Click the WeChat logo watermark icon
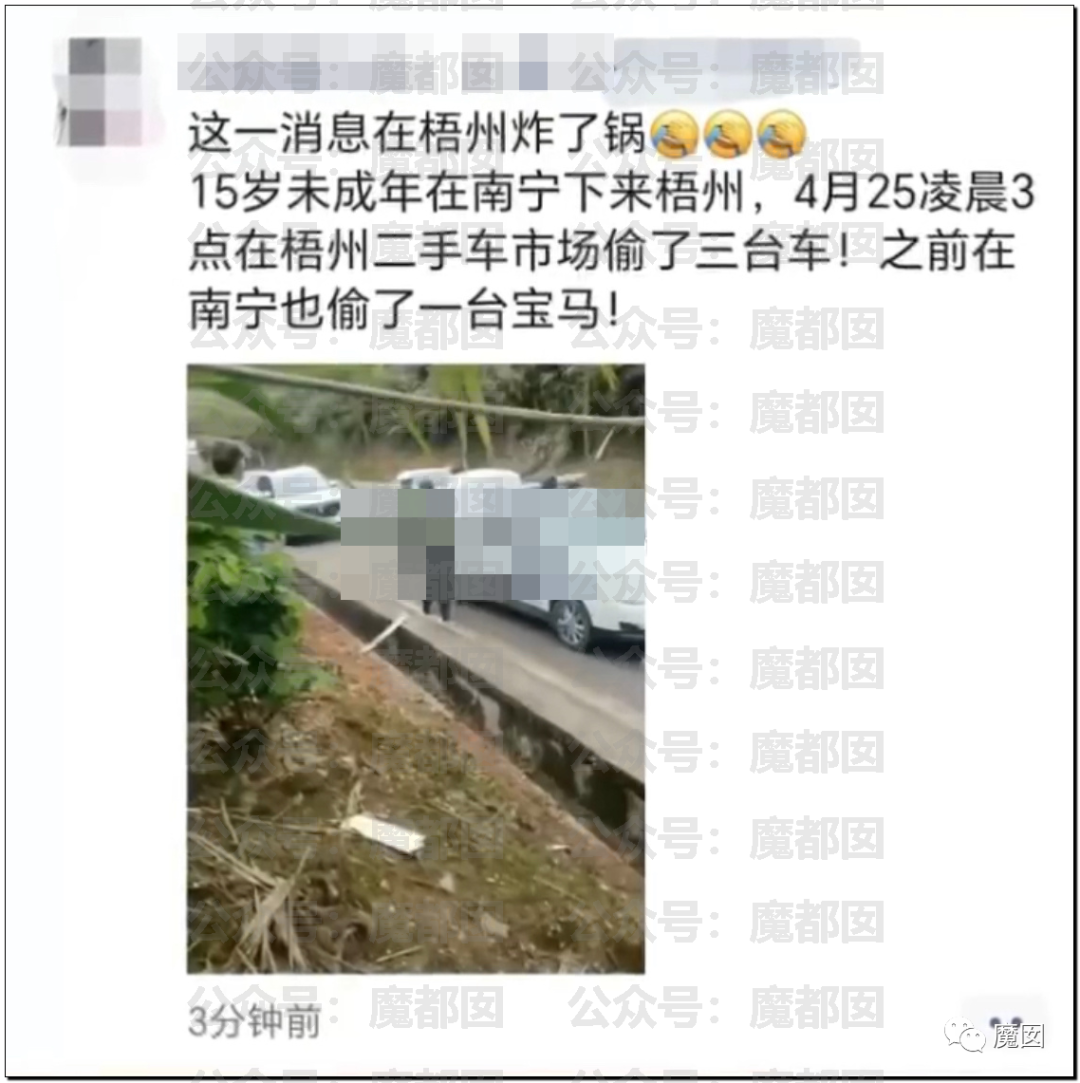Screen dimensions: 1080x1083 point(966,1037)
